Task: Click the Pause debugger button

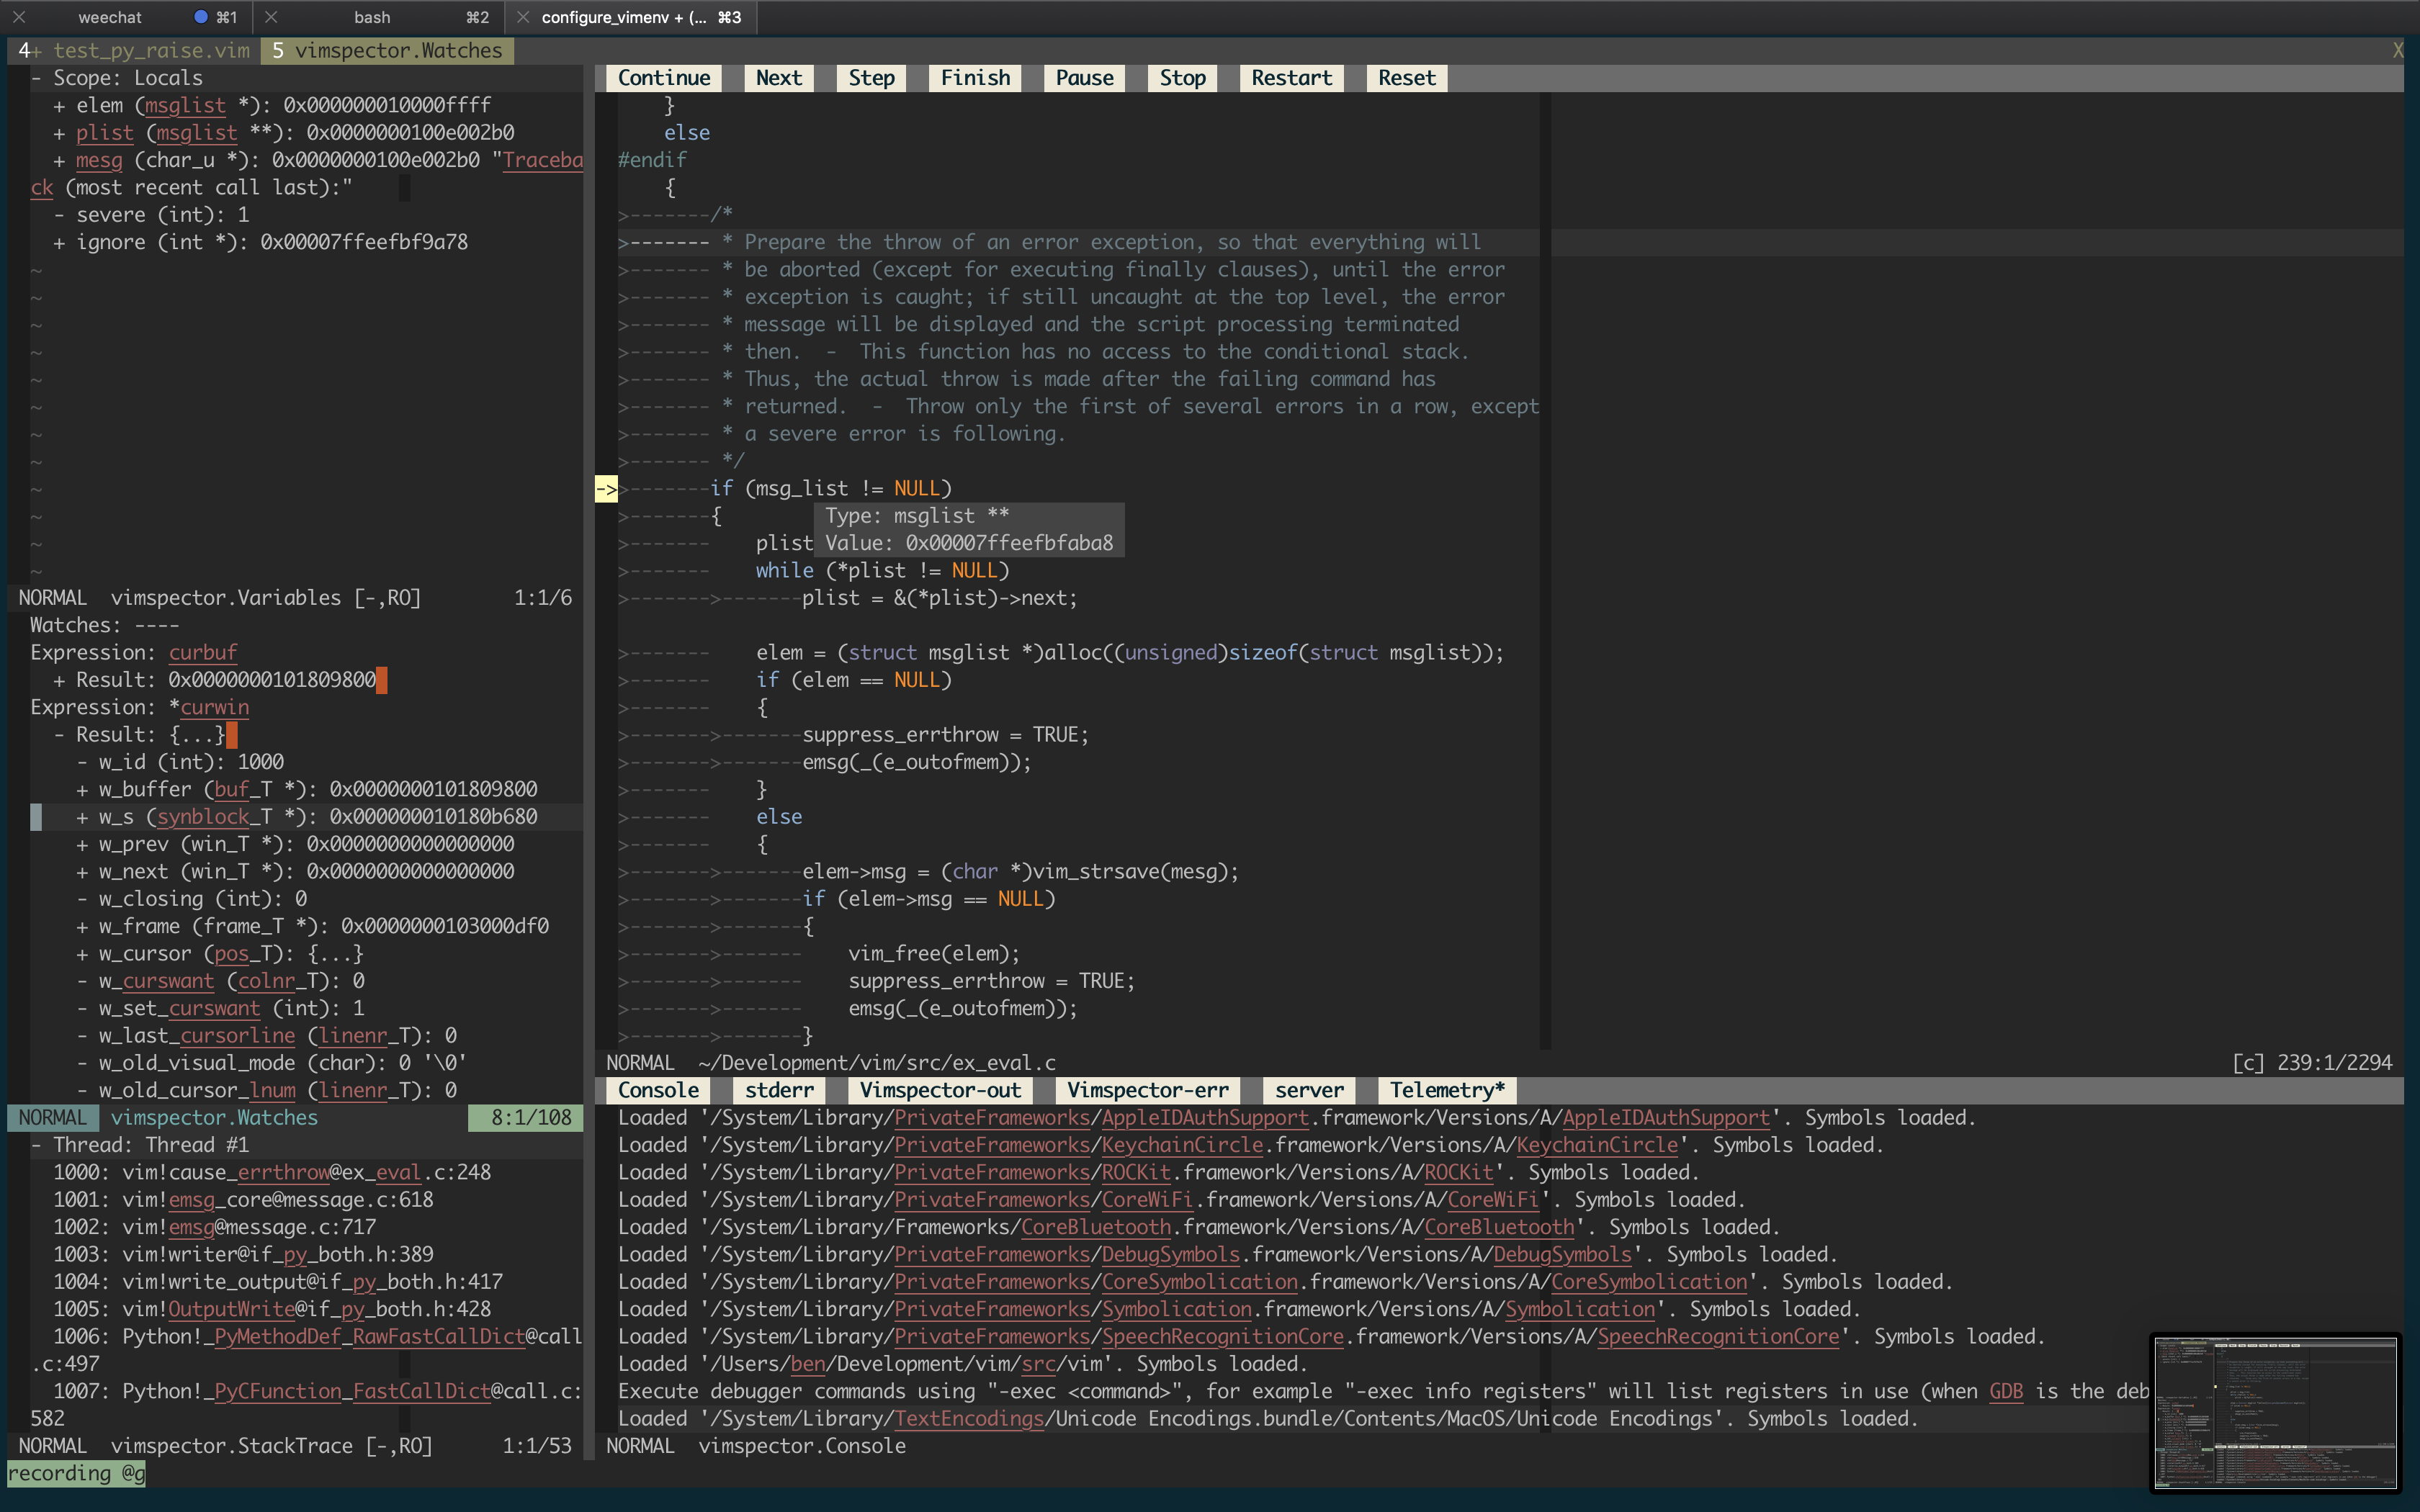Action: (1082, 76)
